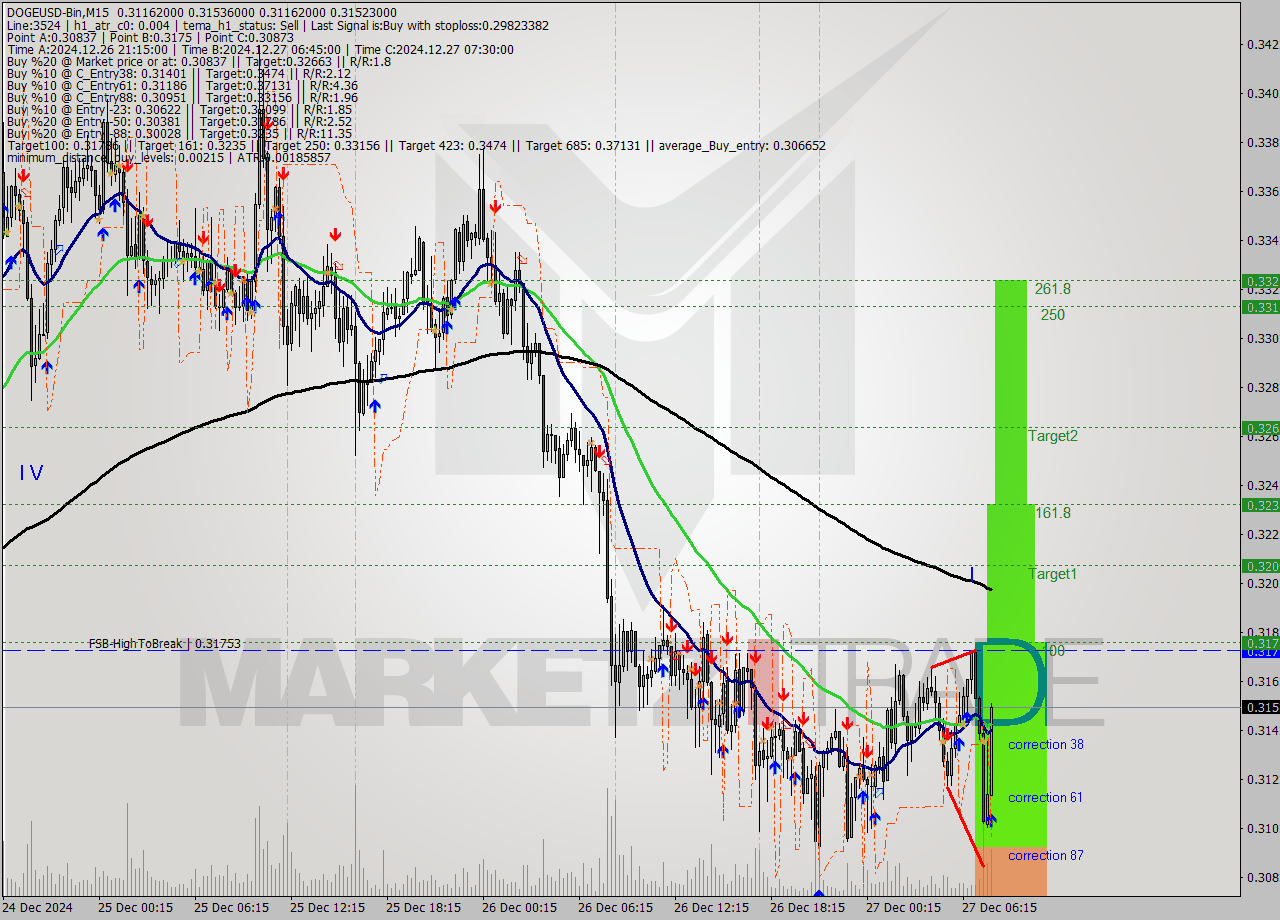Click the '25 Dec 12:15' time label
The image size is (1280, 920).
[327, 908]
